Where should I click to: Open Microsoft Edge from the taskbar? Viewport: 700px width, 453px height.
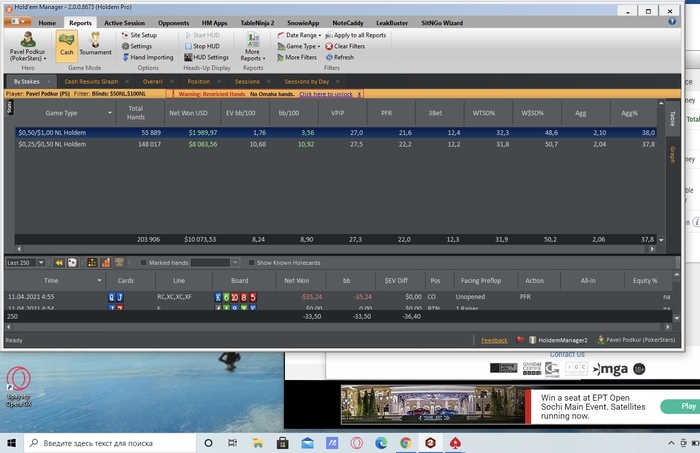pos(381,443)
